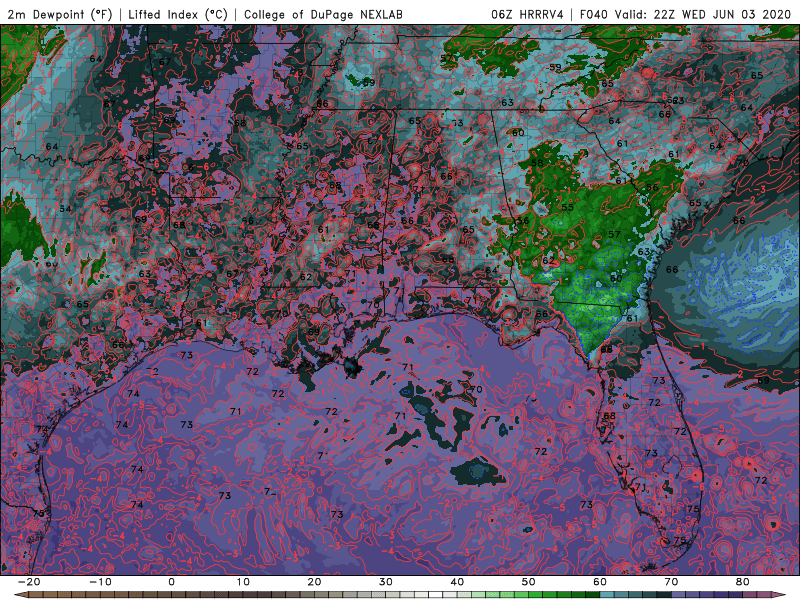Click the 55 dewpoint value over Georgia
The height and width of the screenshot is (600, 800).
567,207
